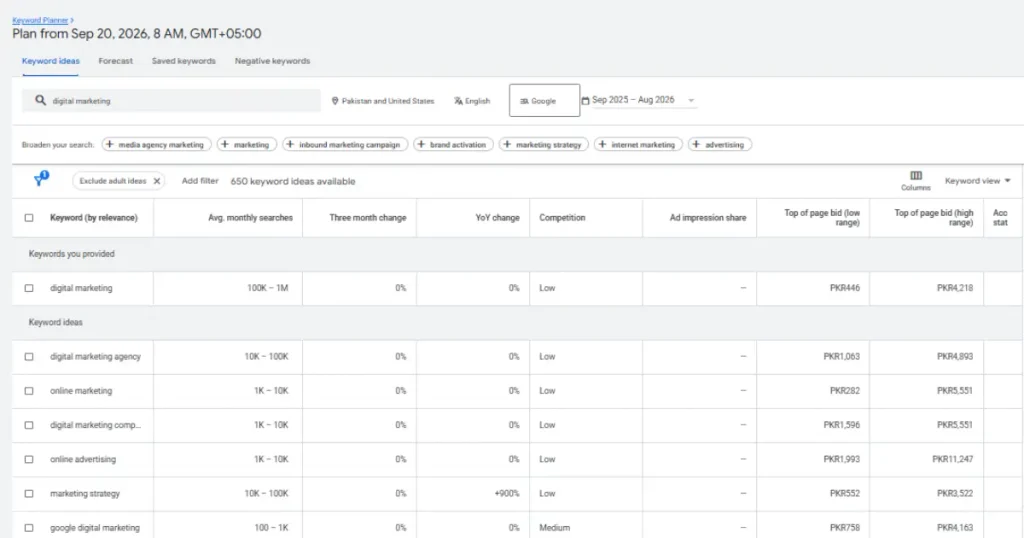Click the PKR446 low bid value
Viewport: 1024px width, 538px height.
pos(845,288)
